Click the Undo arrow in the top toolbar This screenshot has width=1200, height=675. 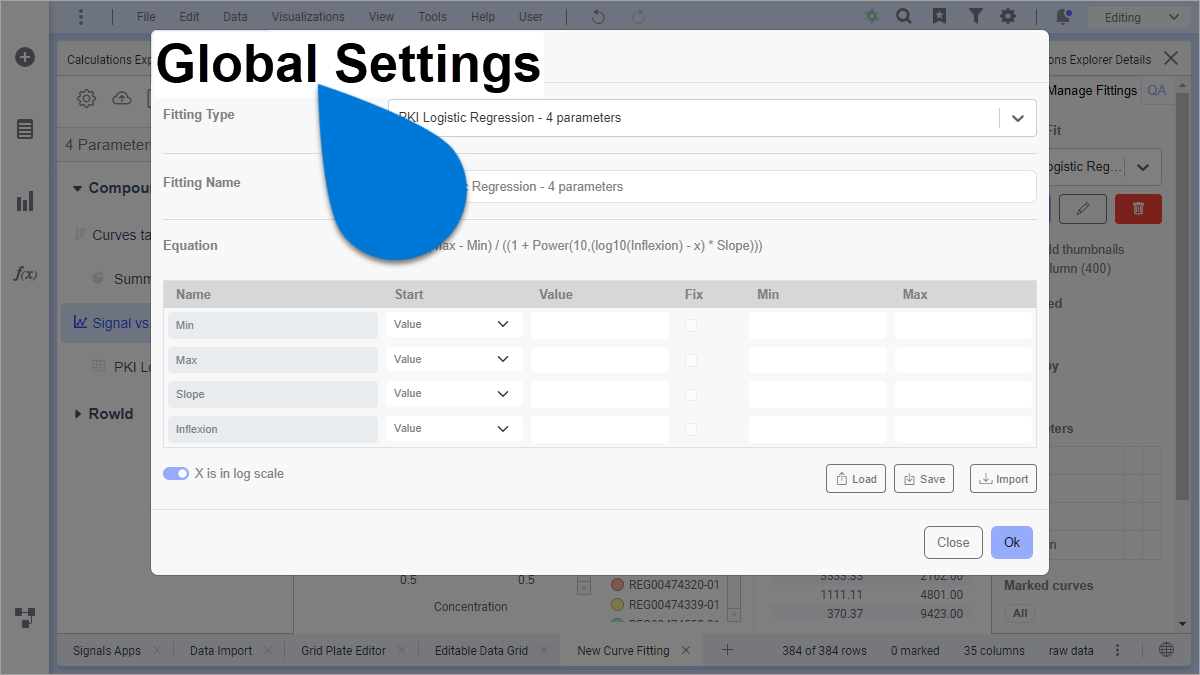598,17
